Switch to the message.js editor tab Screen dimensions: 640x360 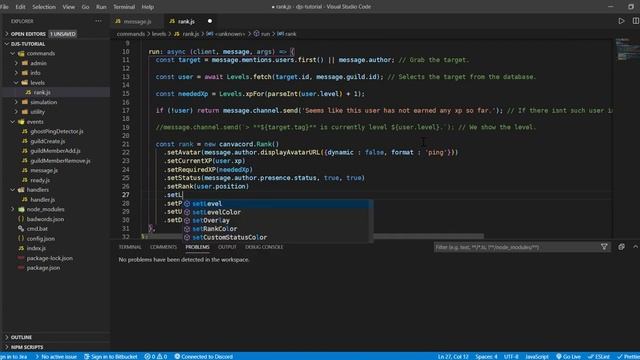pos(137,21)
